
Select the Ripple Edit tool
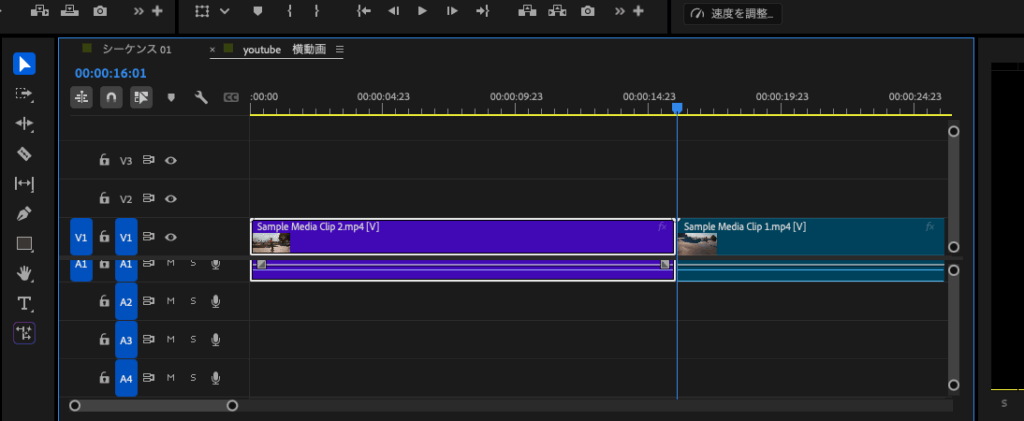24,123
